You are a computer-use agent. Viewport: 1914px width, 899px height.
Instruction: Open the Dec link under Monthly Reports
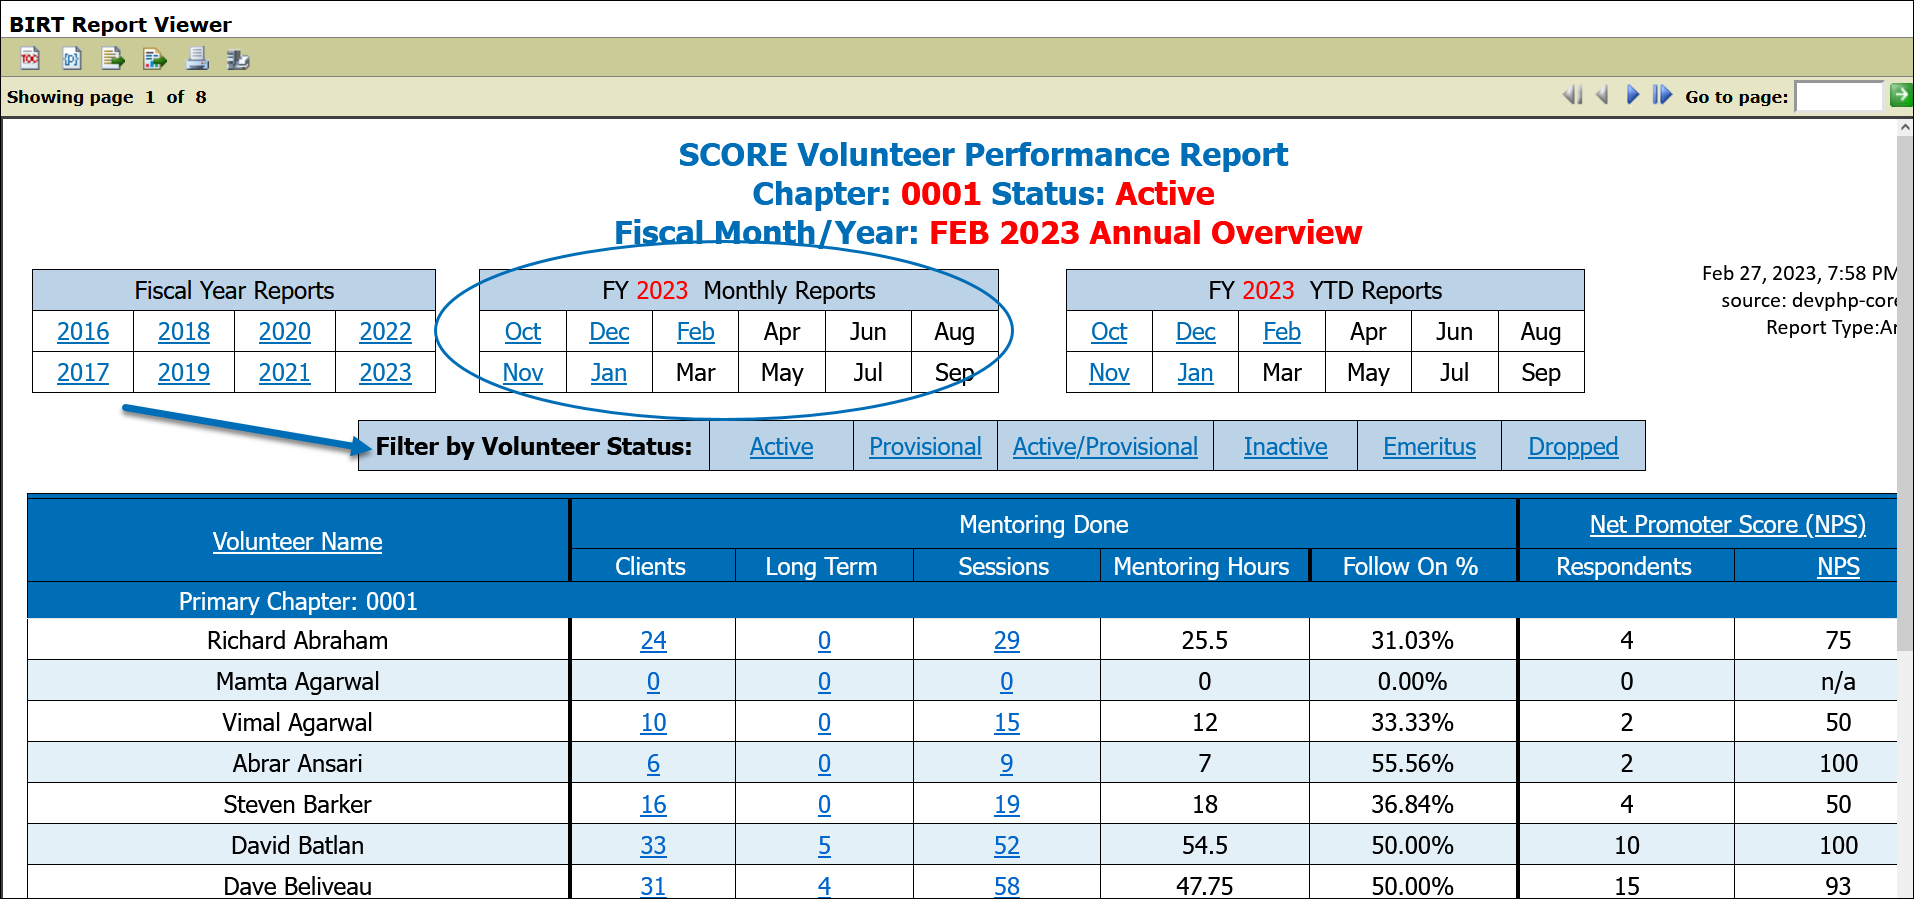610,332
